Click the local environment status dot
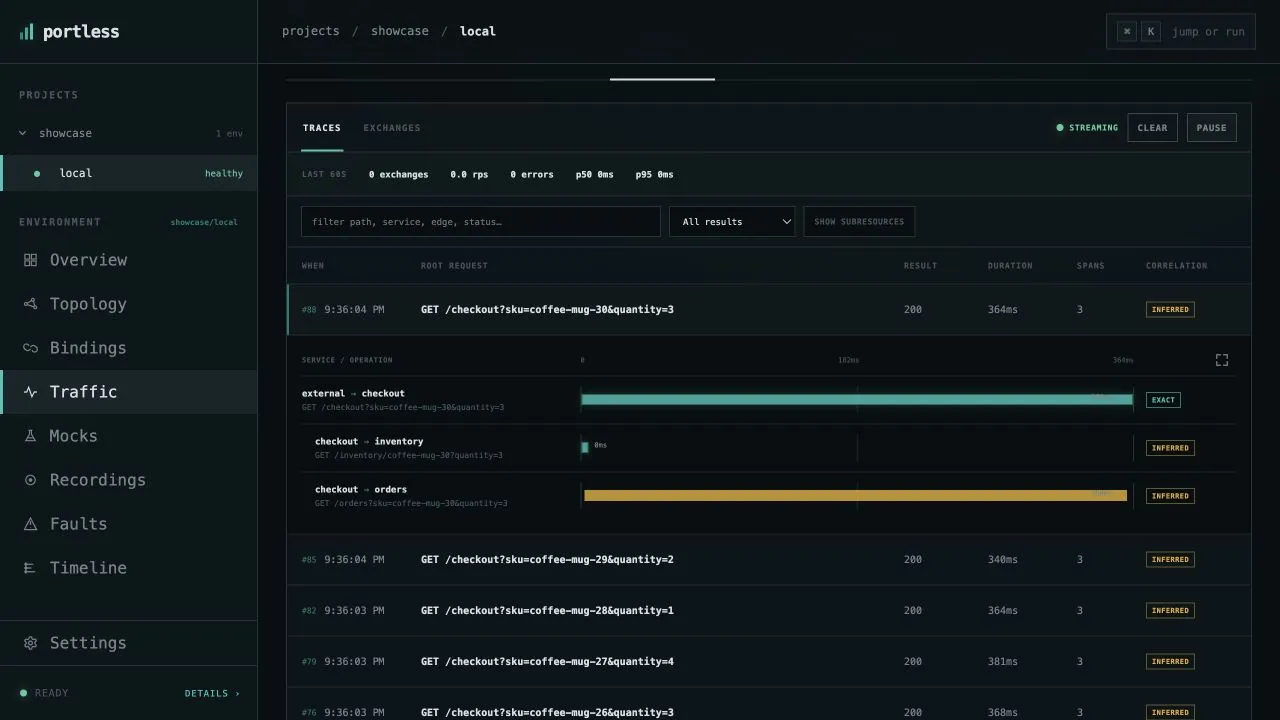This screenshot has width=1280, height=720. tap(37, 173)
